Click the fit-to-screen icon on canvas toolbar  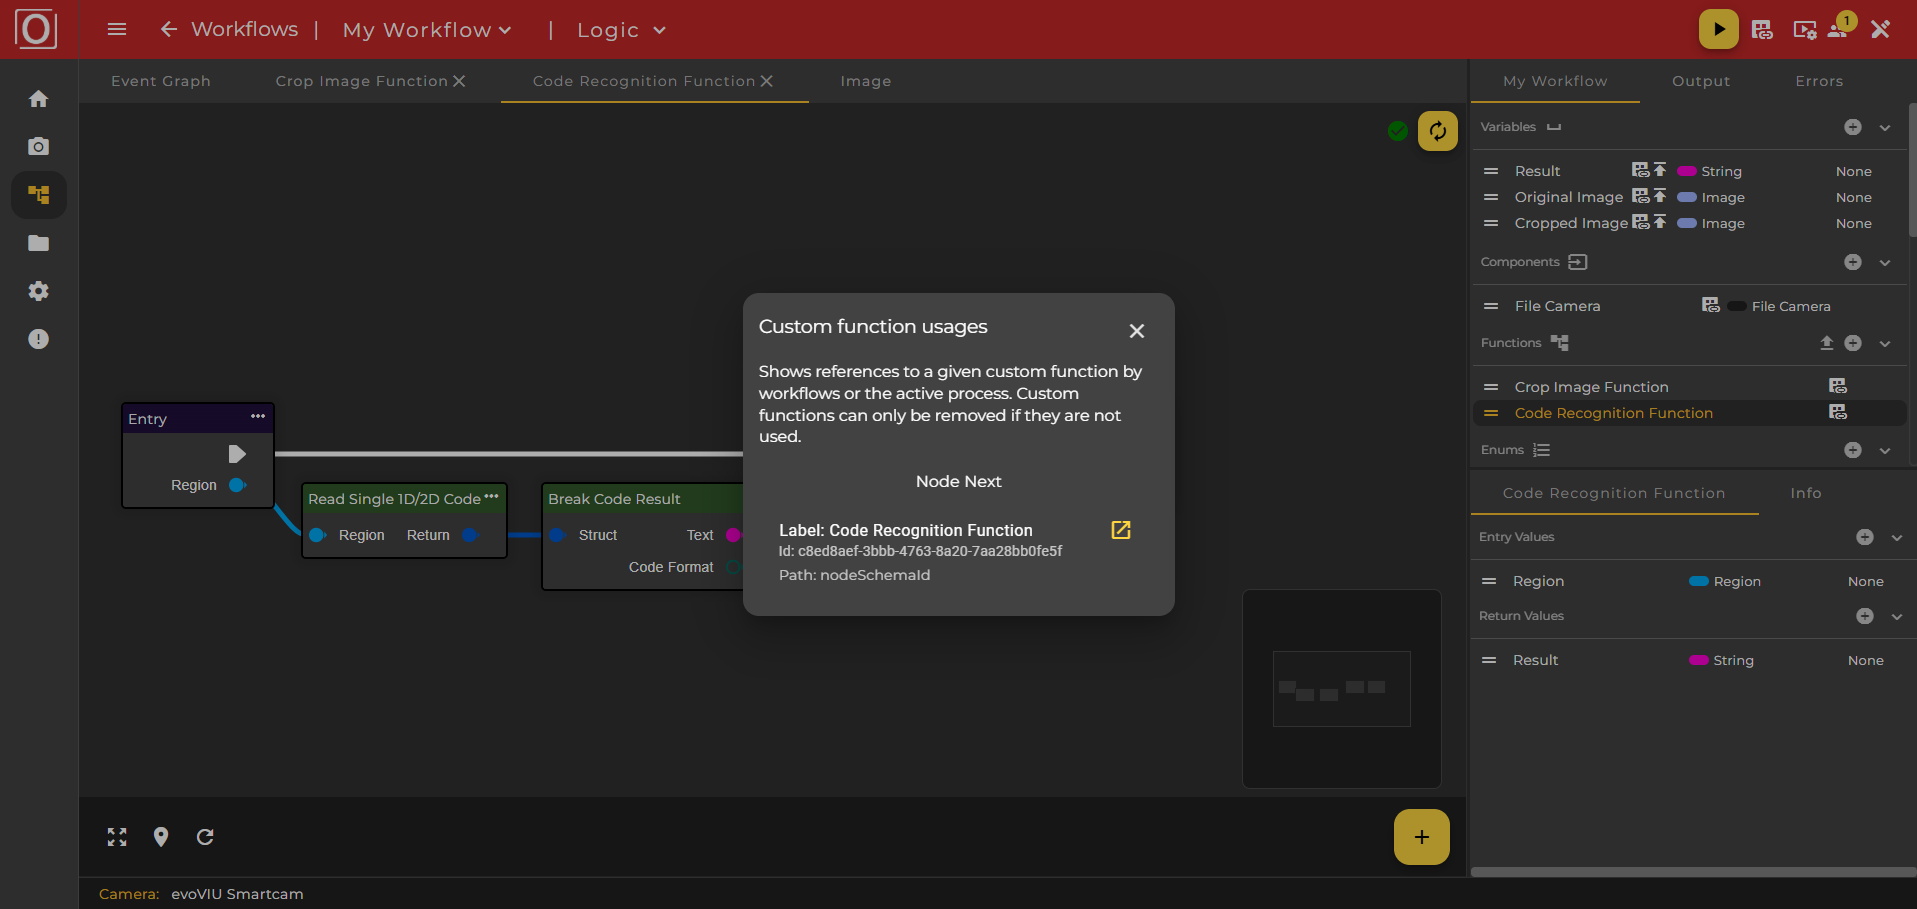pos(117,837)
